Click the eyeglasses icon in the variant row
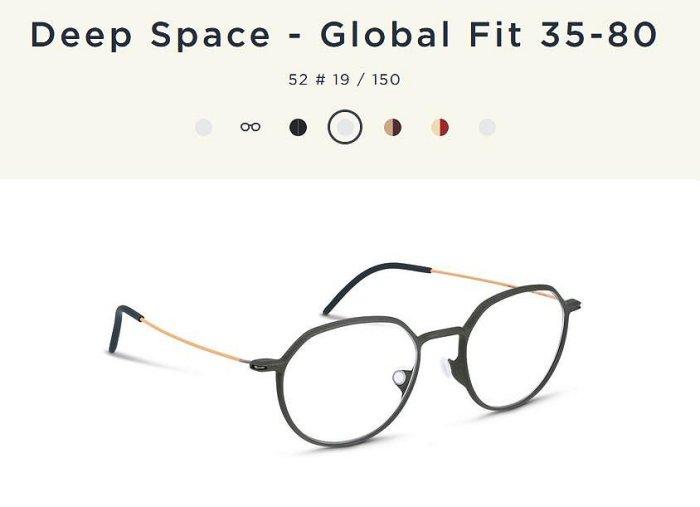 250,127
